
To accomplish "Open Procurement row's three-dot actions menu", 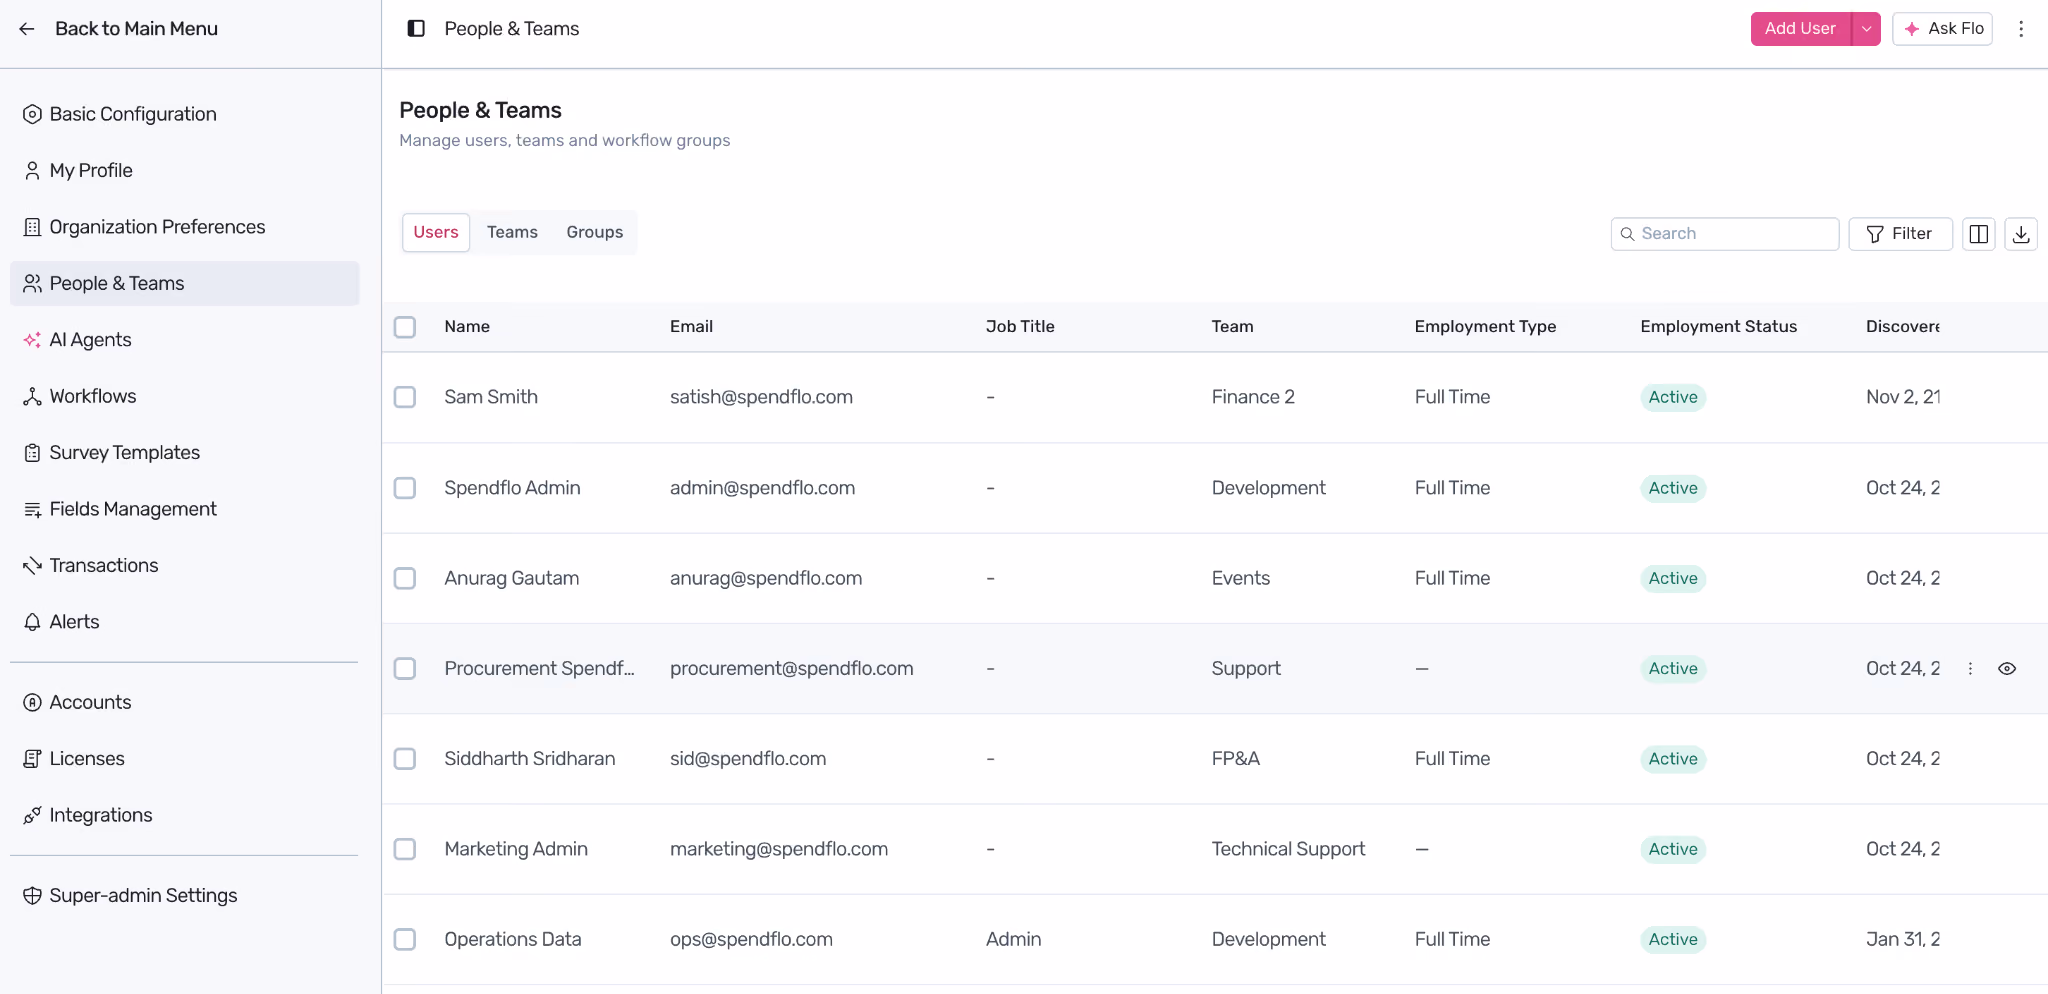I will (1970, 669).
